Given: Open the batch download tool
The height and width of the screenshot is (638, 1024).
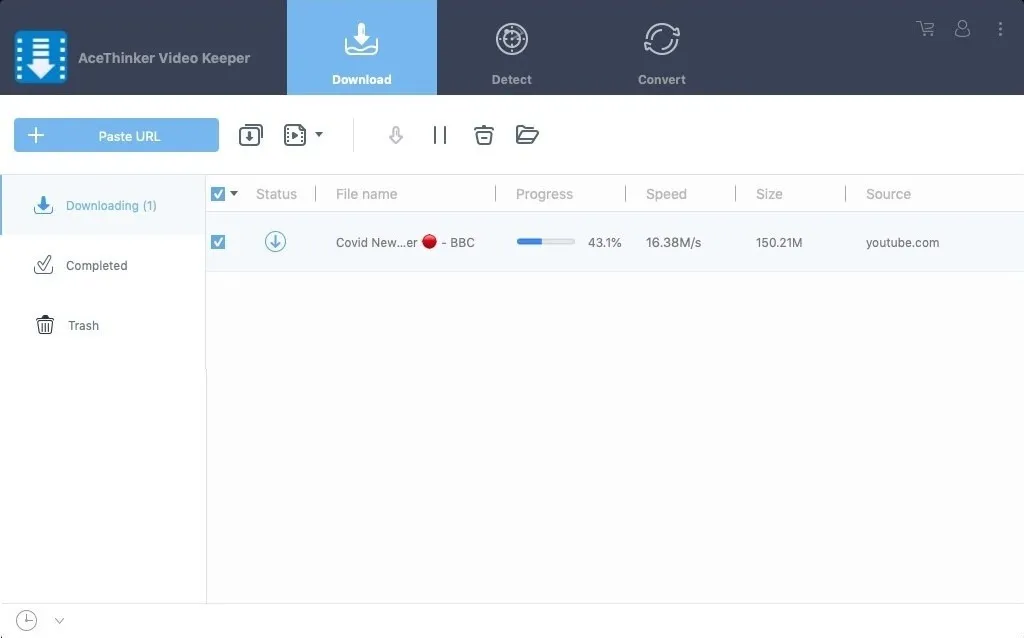Looking at the screenshot, I should click(251, 134).
